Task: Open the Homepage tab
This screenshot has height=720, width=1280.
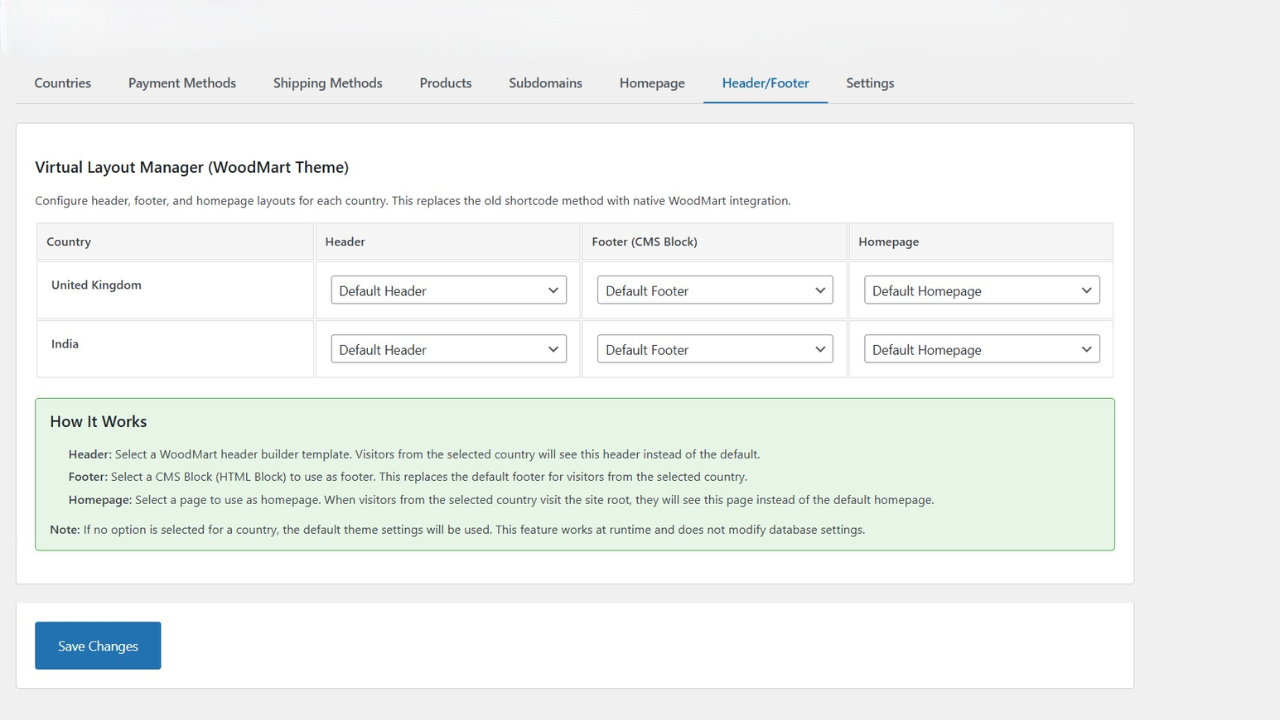Action: tap(651, 83)
